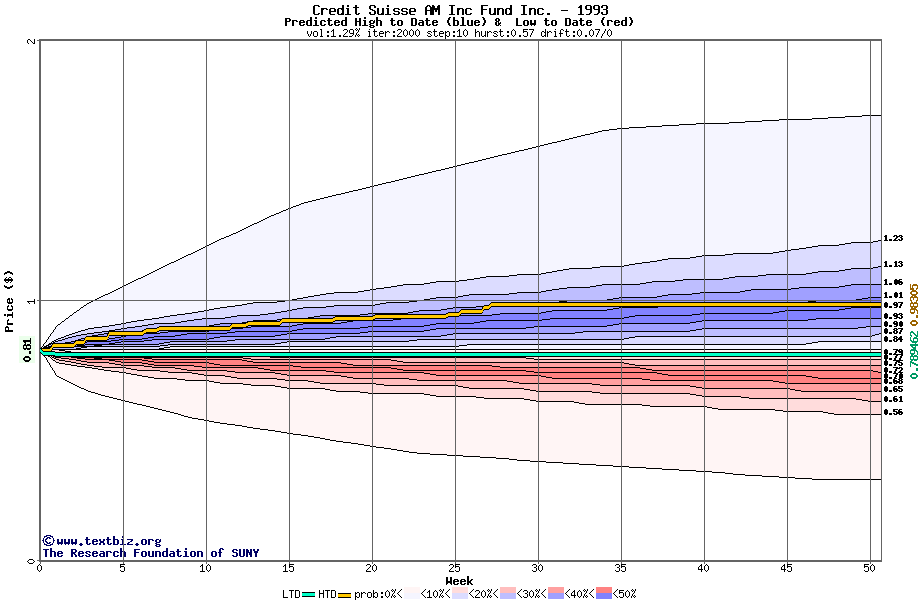920x600 pixels.
Task: Click the orange vertical value 0.98305
Action: click(x=914, y=305)
